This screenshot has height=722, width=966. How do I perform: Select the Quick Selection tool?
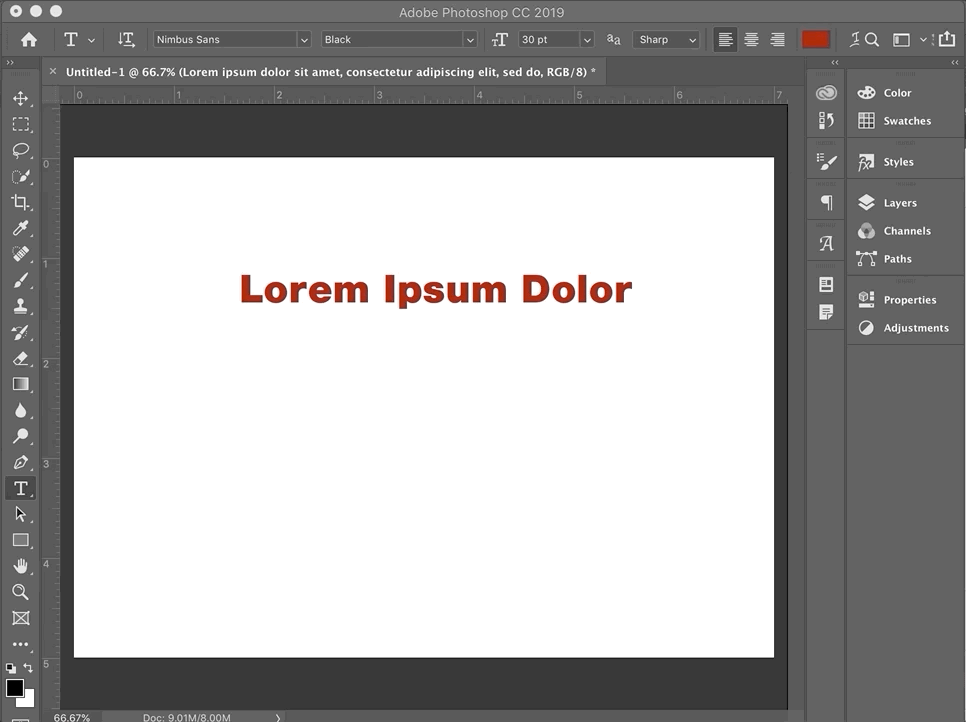20,177
